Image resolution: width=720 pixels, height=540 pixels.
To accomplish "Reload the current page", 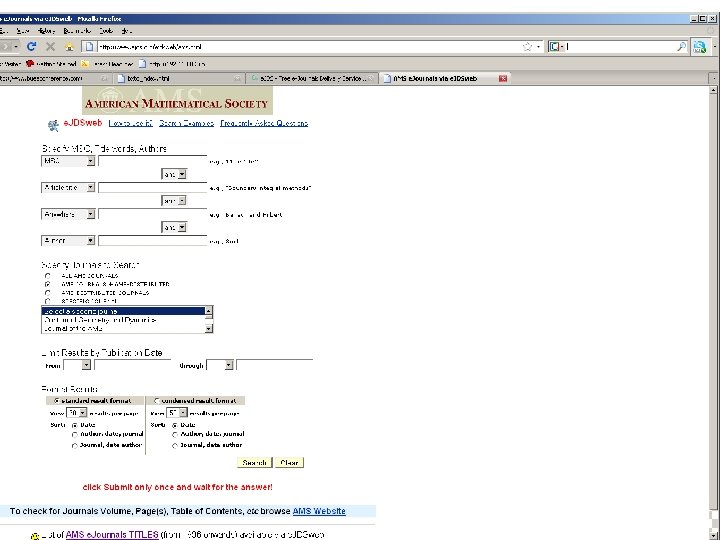I will (x=31, y=46).
